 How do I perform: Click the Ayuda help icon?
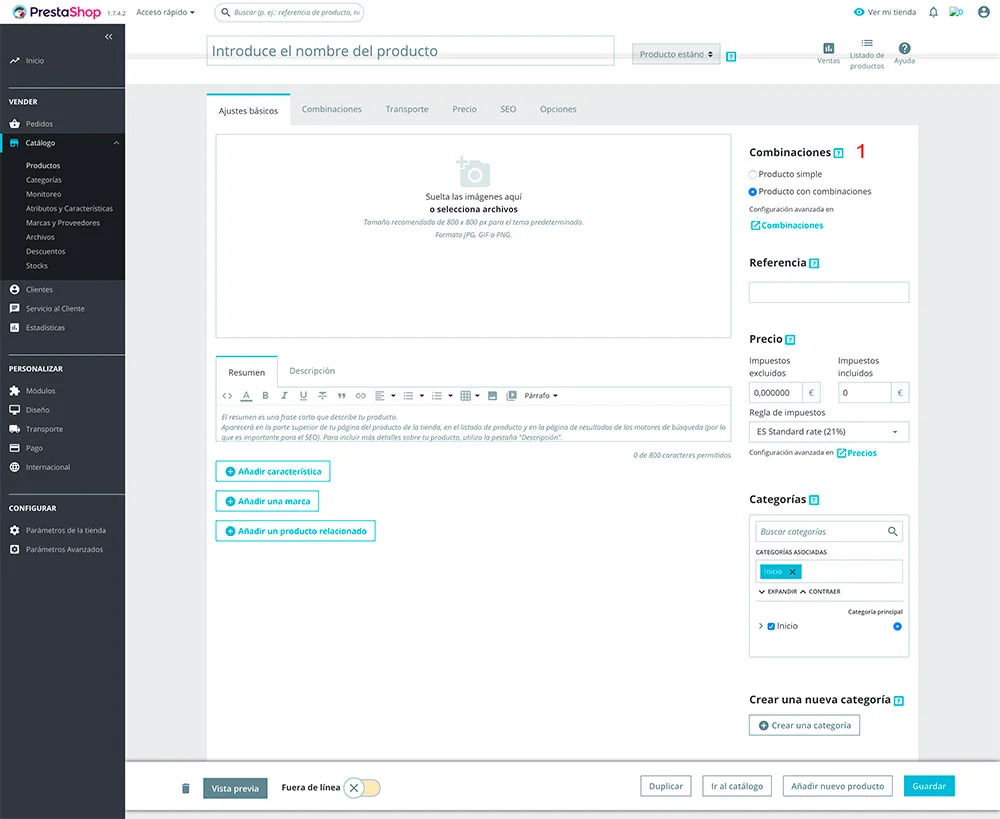[x=904, y=48]
